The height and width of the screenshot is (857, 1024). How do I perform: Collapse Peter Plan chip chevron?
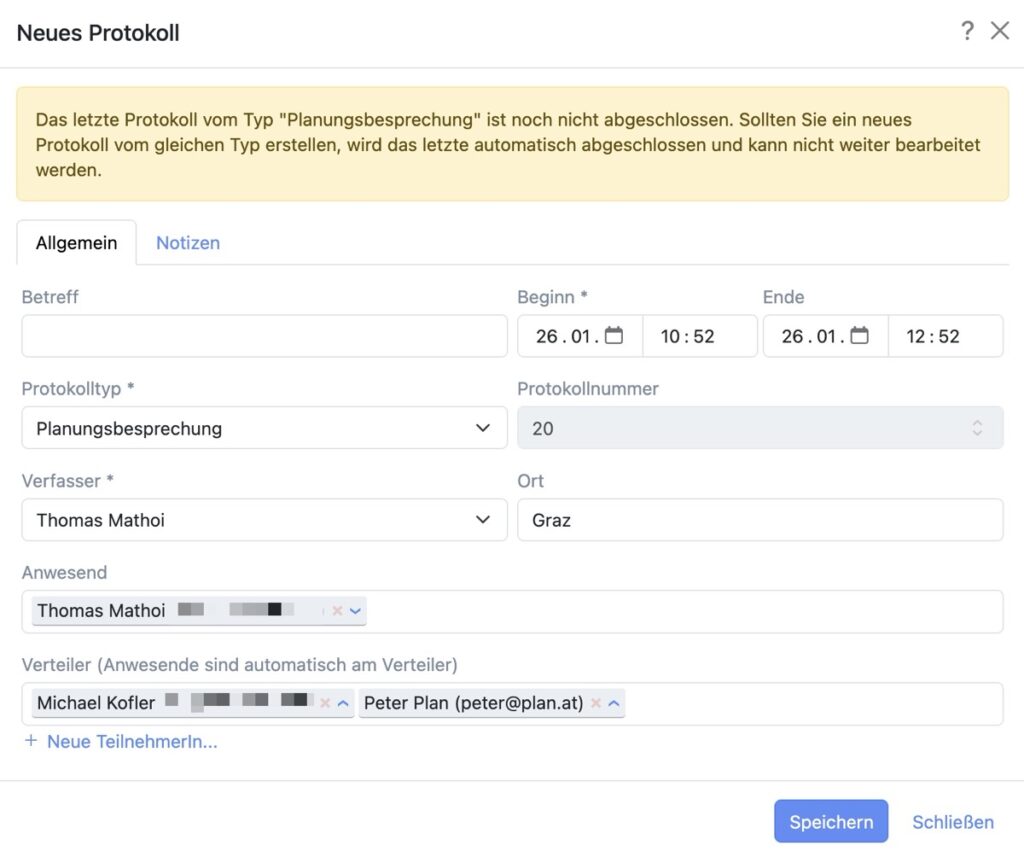tap(614, 703)
